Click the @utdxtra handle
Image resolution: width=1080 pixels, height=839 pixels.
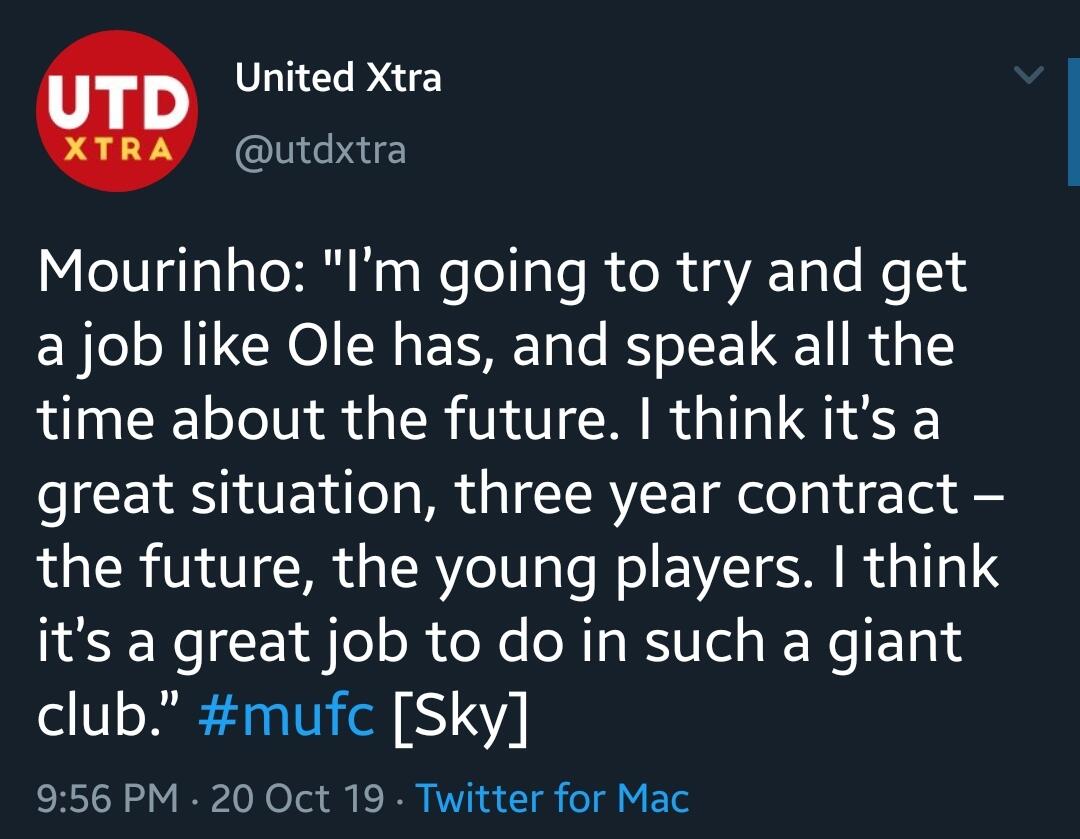coord(320,150)
